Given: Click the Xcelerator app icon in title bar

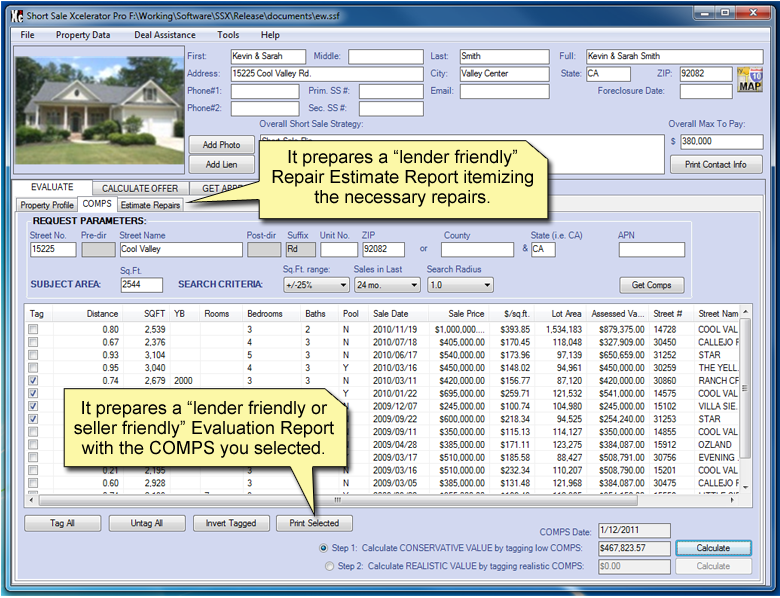Looking at the screenshot, I should tap(17, 15).
